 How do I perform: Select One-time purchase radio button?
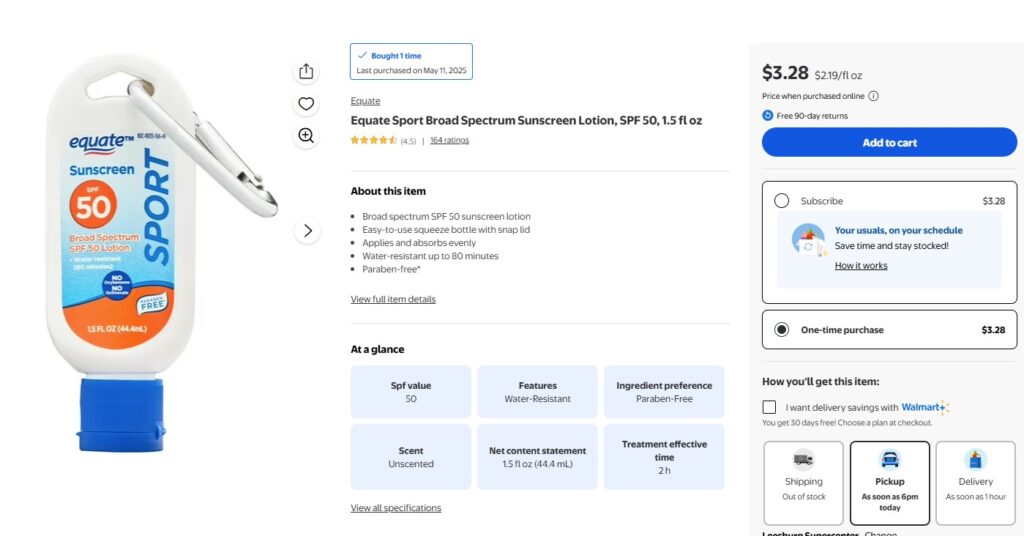(x=782, y=330)
